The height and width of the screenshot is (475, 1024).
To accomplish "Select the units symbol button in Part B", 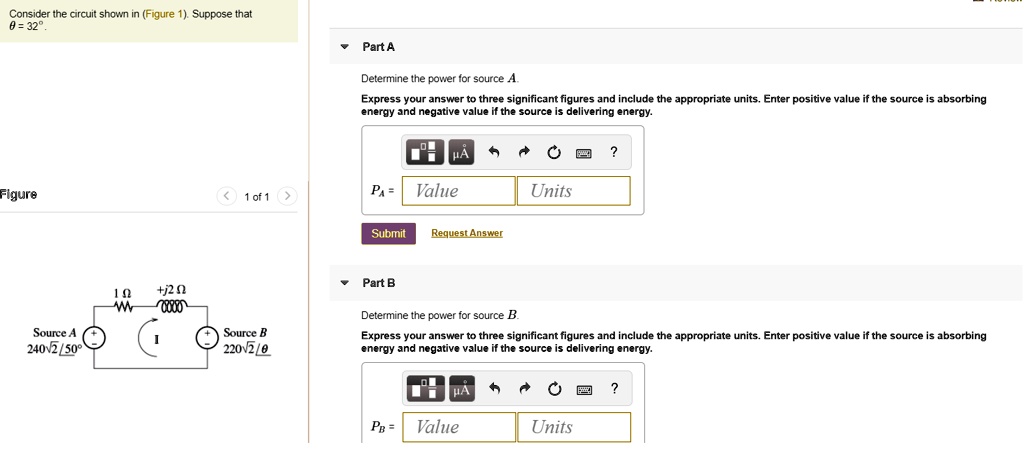I will 460,389.
